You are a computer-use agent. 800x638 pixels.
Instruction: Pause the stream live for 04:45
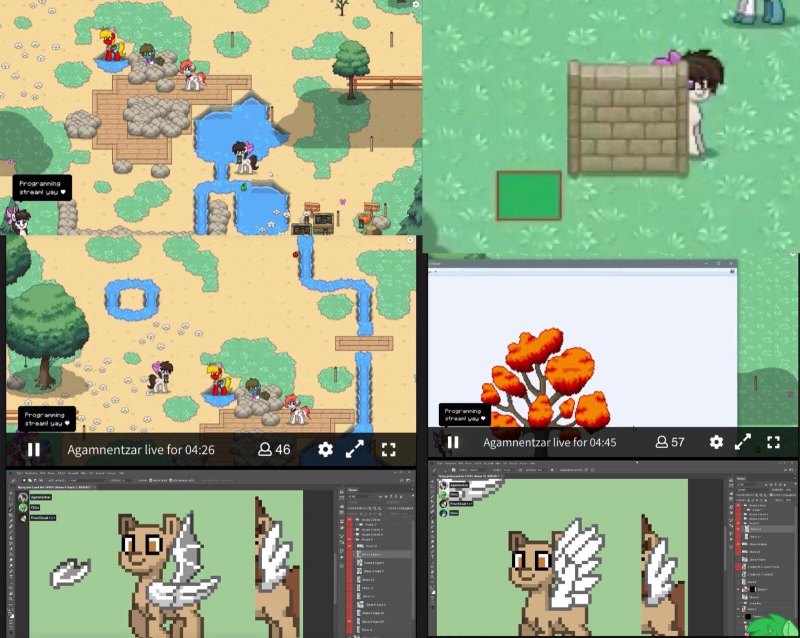[453, 442]
